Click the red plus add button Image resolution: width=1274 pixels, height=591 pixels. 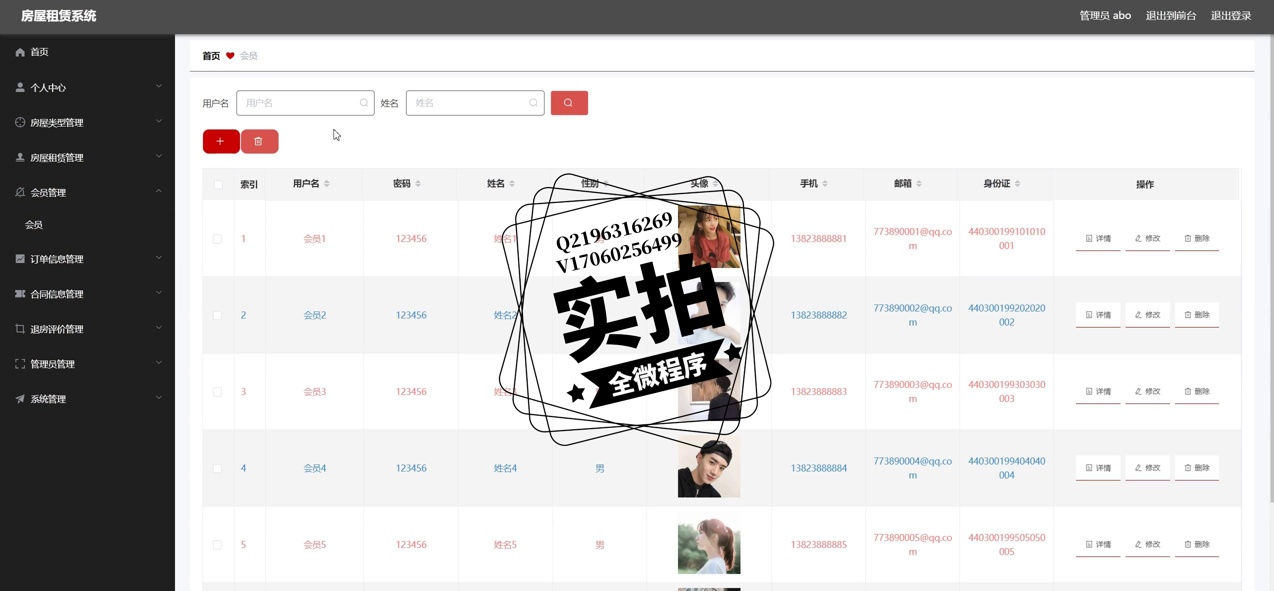[x=220, y=141]
